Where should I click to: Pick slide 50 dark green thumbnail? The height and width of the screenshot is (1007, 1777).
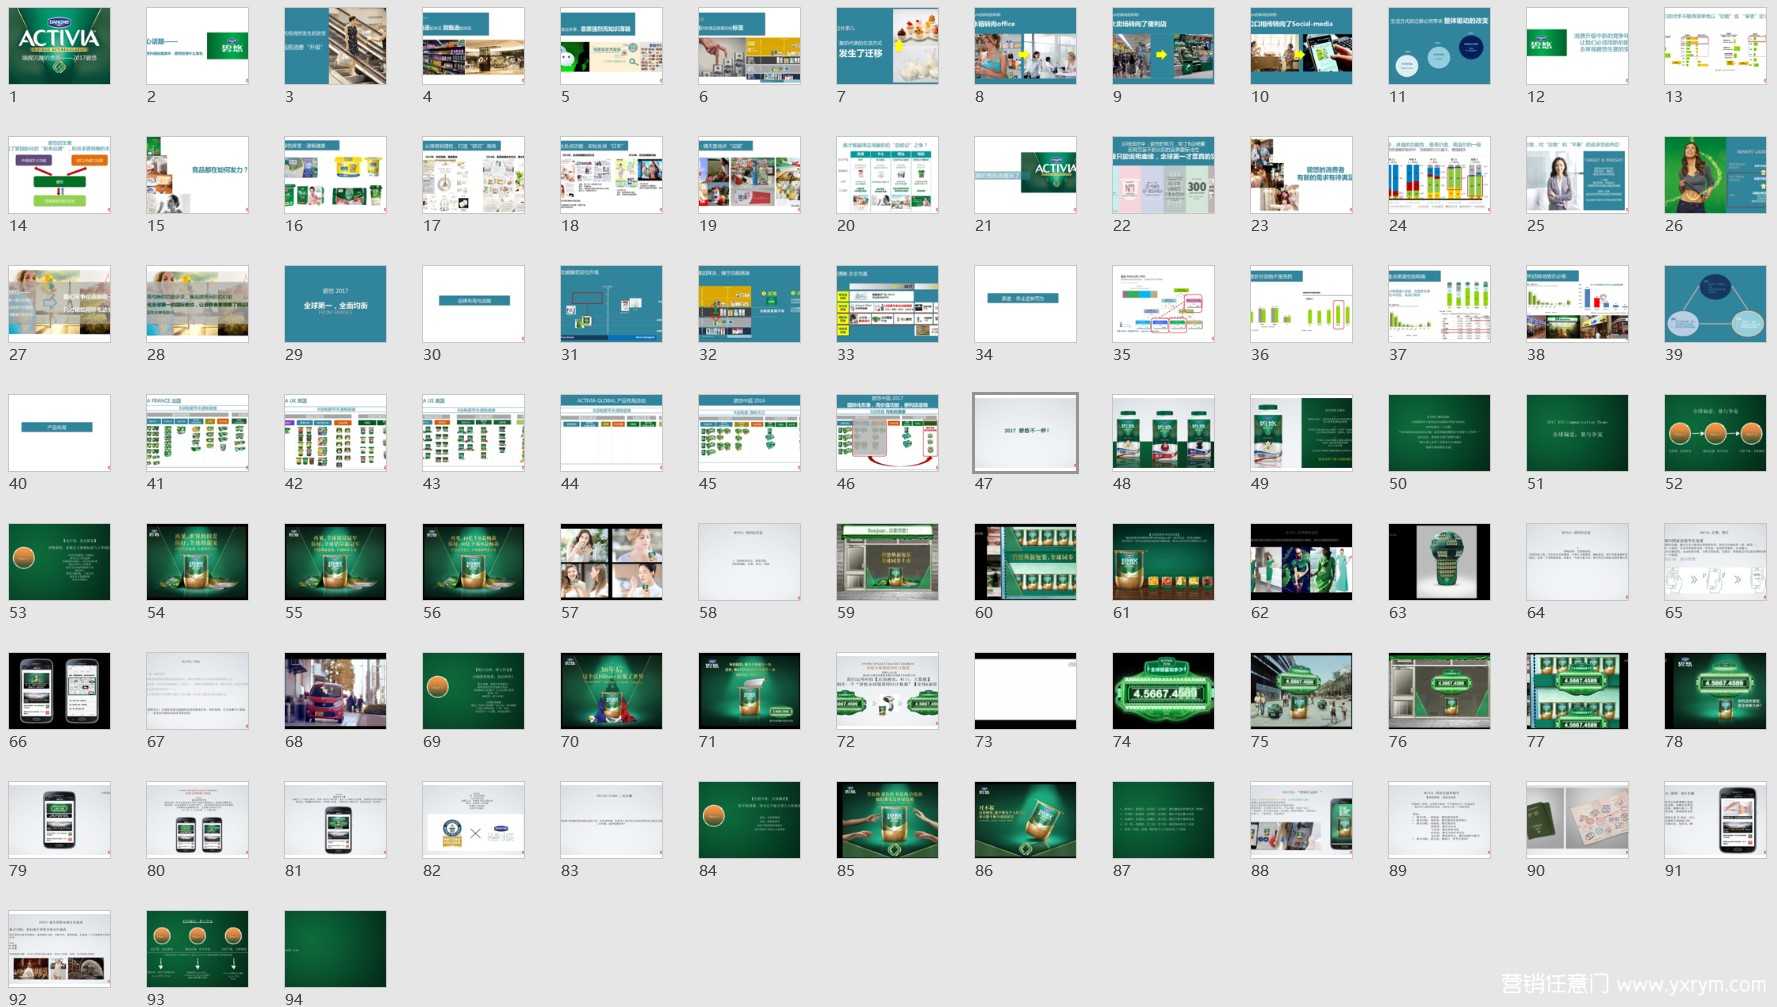tap(1440, 433)
